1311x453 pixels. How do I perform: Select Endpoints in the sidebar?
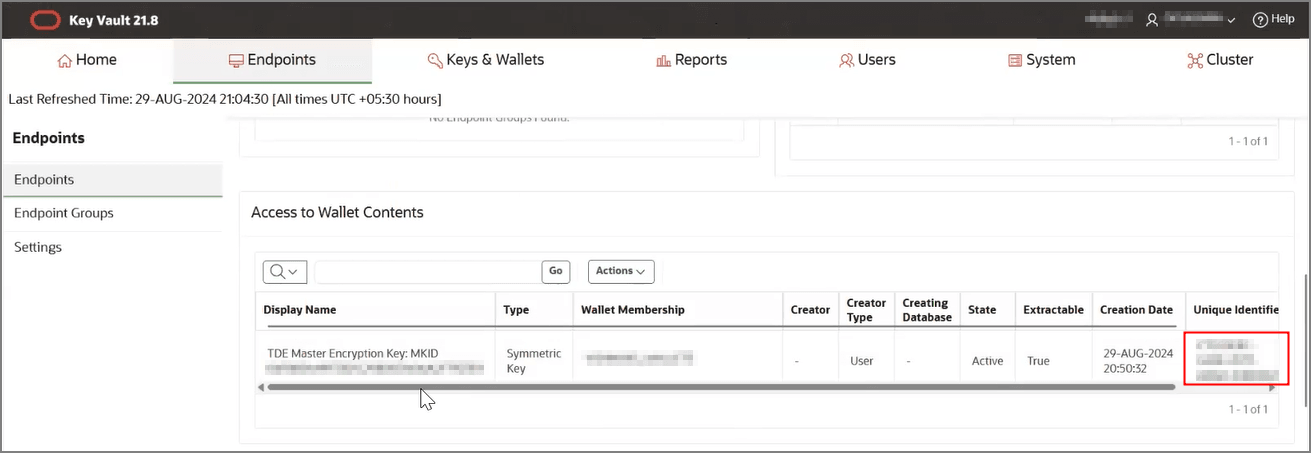111,180
